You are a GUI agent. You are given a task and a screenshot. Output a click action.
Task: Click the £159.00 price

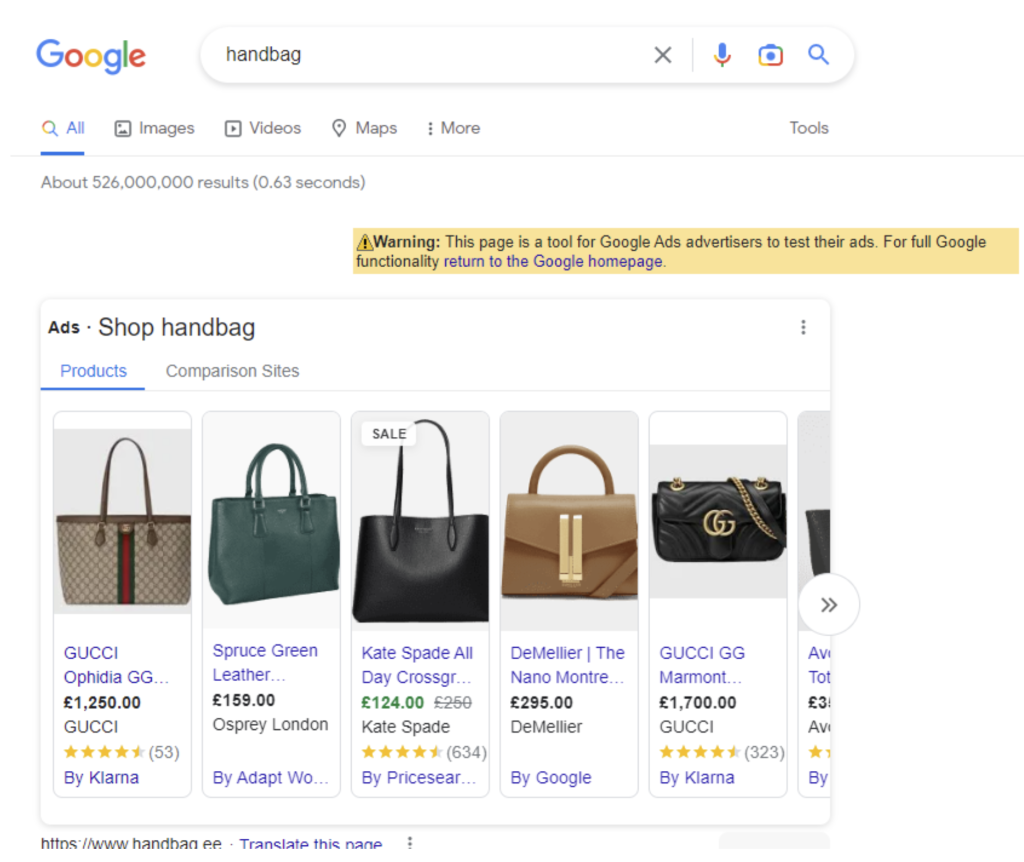click(x=244, y=700)
